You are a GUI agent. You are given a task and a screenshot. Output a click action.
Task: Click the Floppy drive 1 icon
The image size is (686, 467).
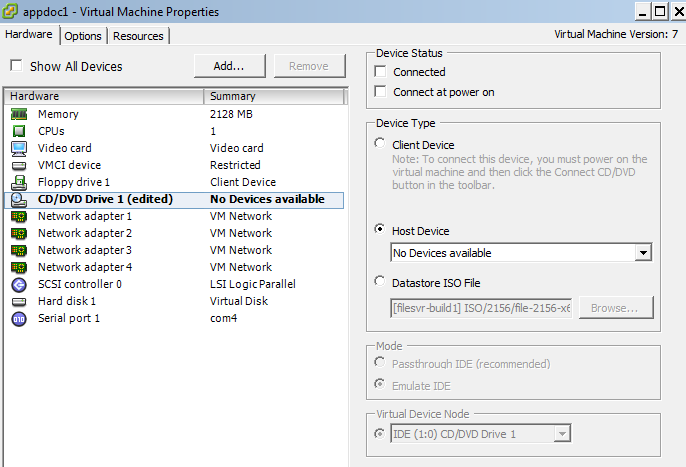coord(18,182)
